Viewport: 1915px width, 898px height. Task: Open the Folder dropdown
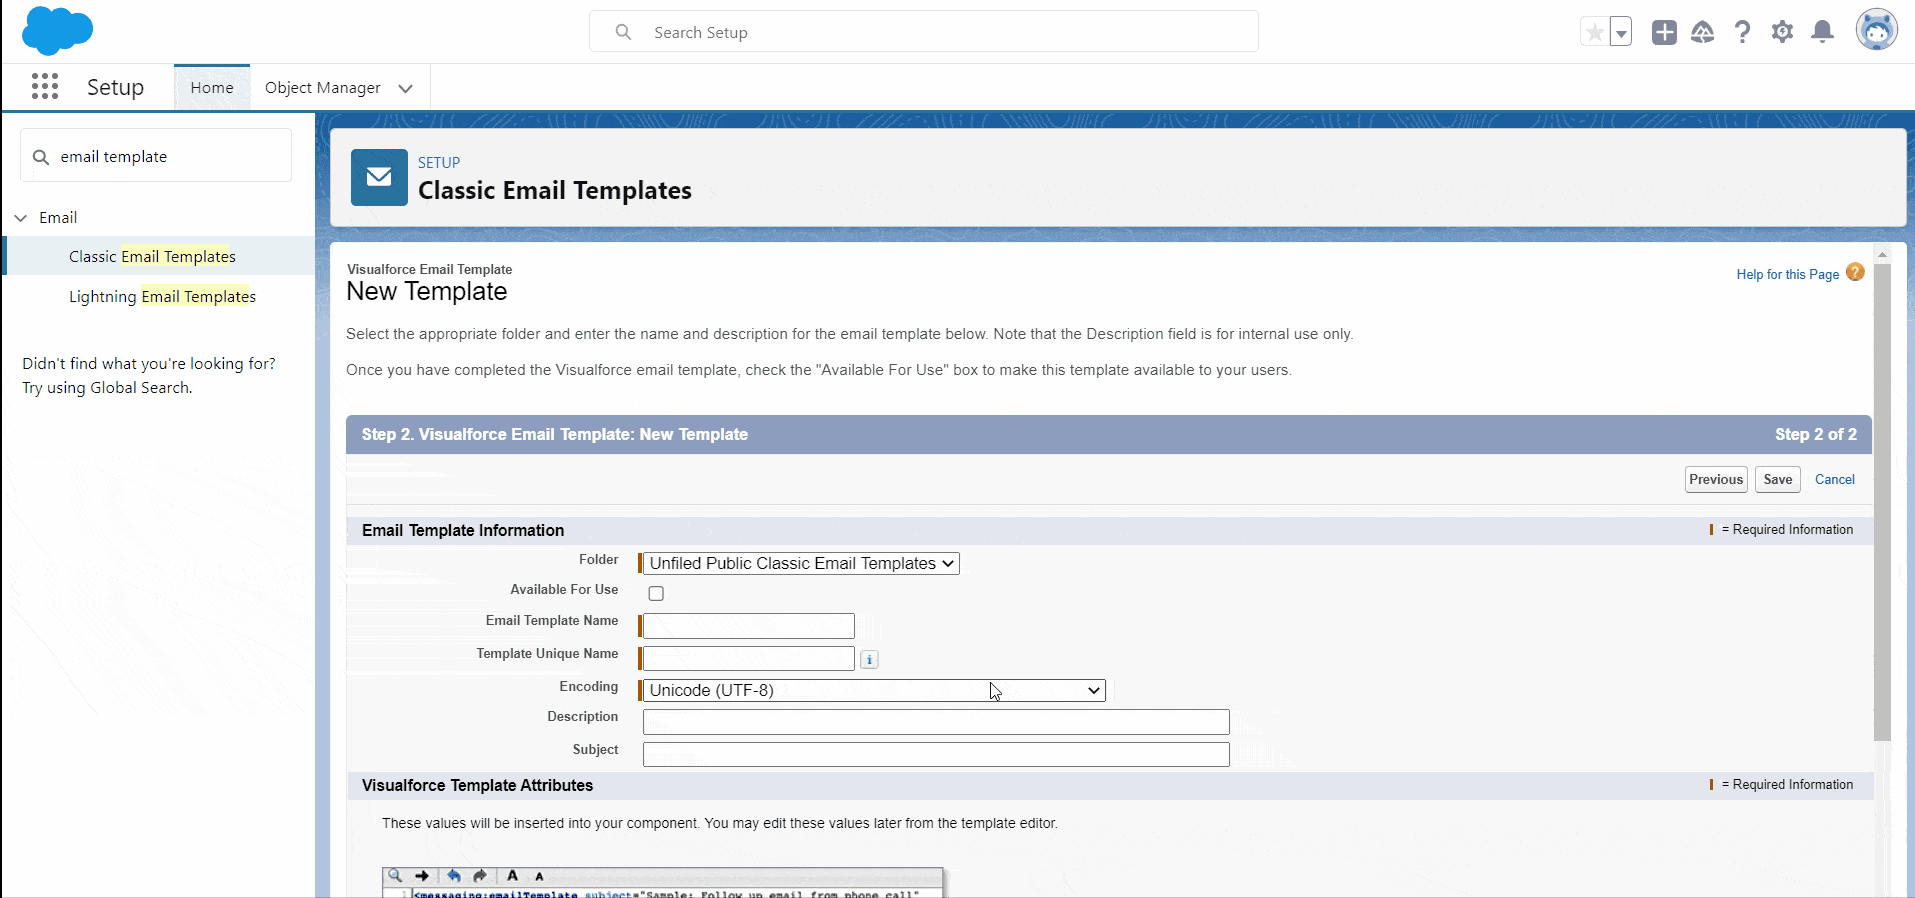point(801,563)
